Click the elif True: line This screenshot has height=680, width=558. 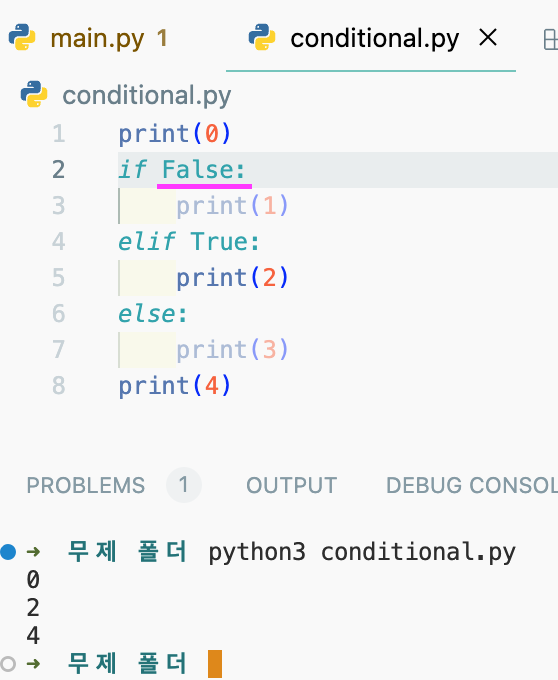pyautogui.click(x=189, y=242)
